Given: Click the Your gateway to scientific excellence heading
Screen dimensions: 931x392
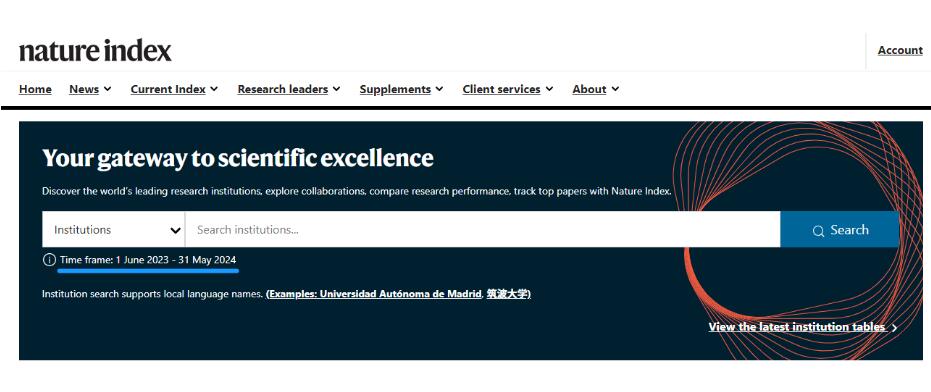Looking at the screenshot, I should (238, 159).
